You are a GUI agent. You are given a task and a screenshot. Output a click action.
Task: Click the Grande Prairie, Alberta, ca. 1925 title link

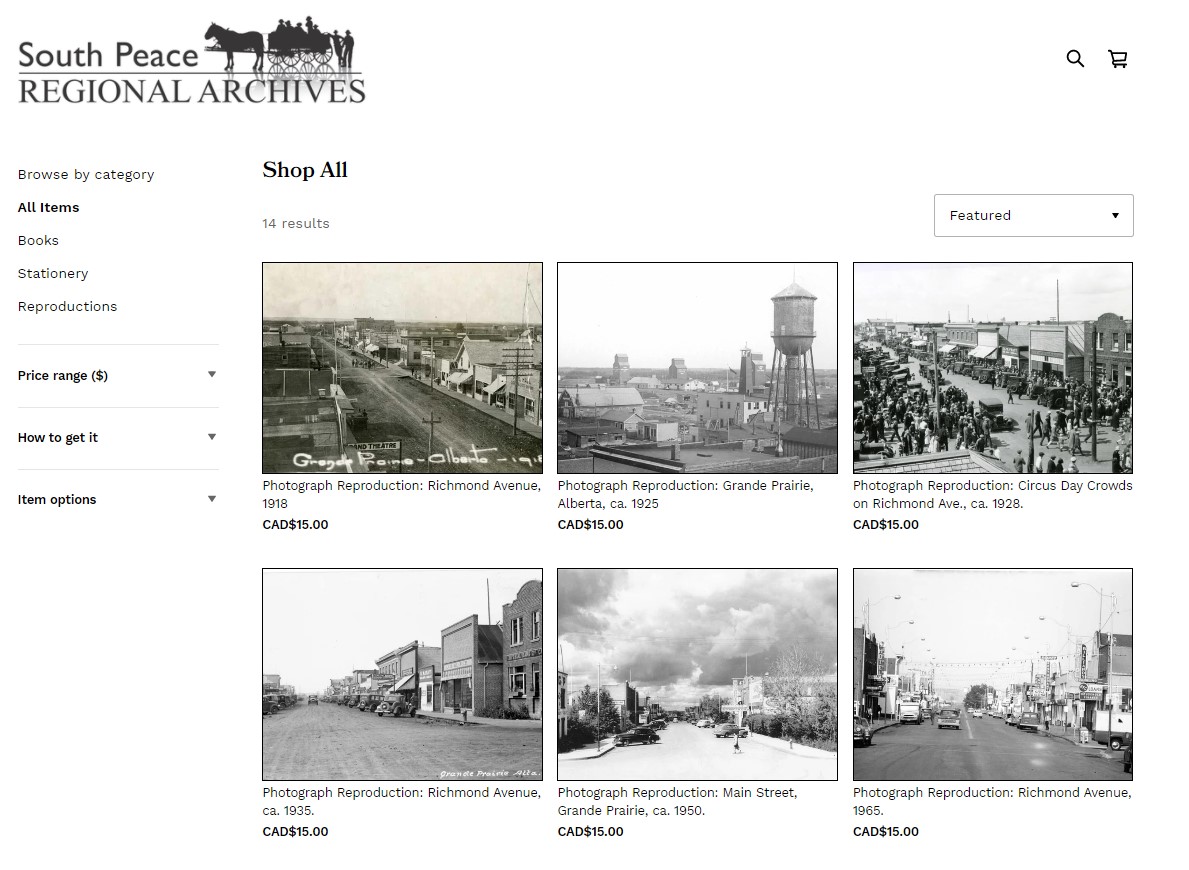pos(685,495)
